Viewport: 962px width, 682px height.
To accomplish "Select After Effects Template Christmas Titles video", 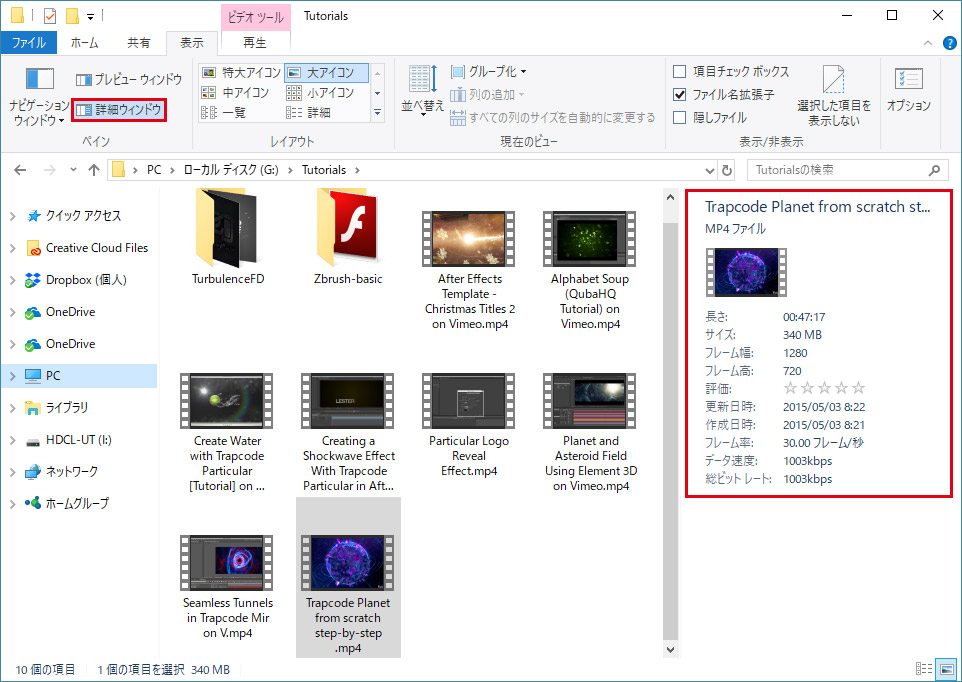I will point(469,270).
